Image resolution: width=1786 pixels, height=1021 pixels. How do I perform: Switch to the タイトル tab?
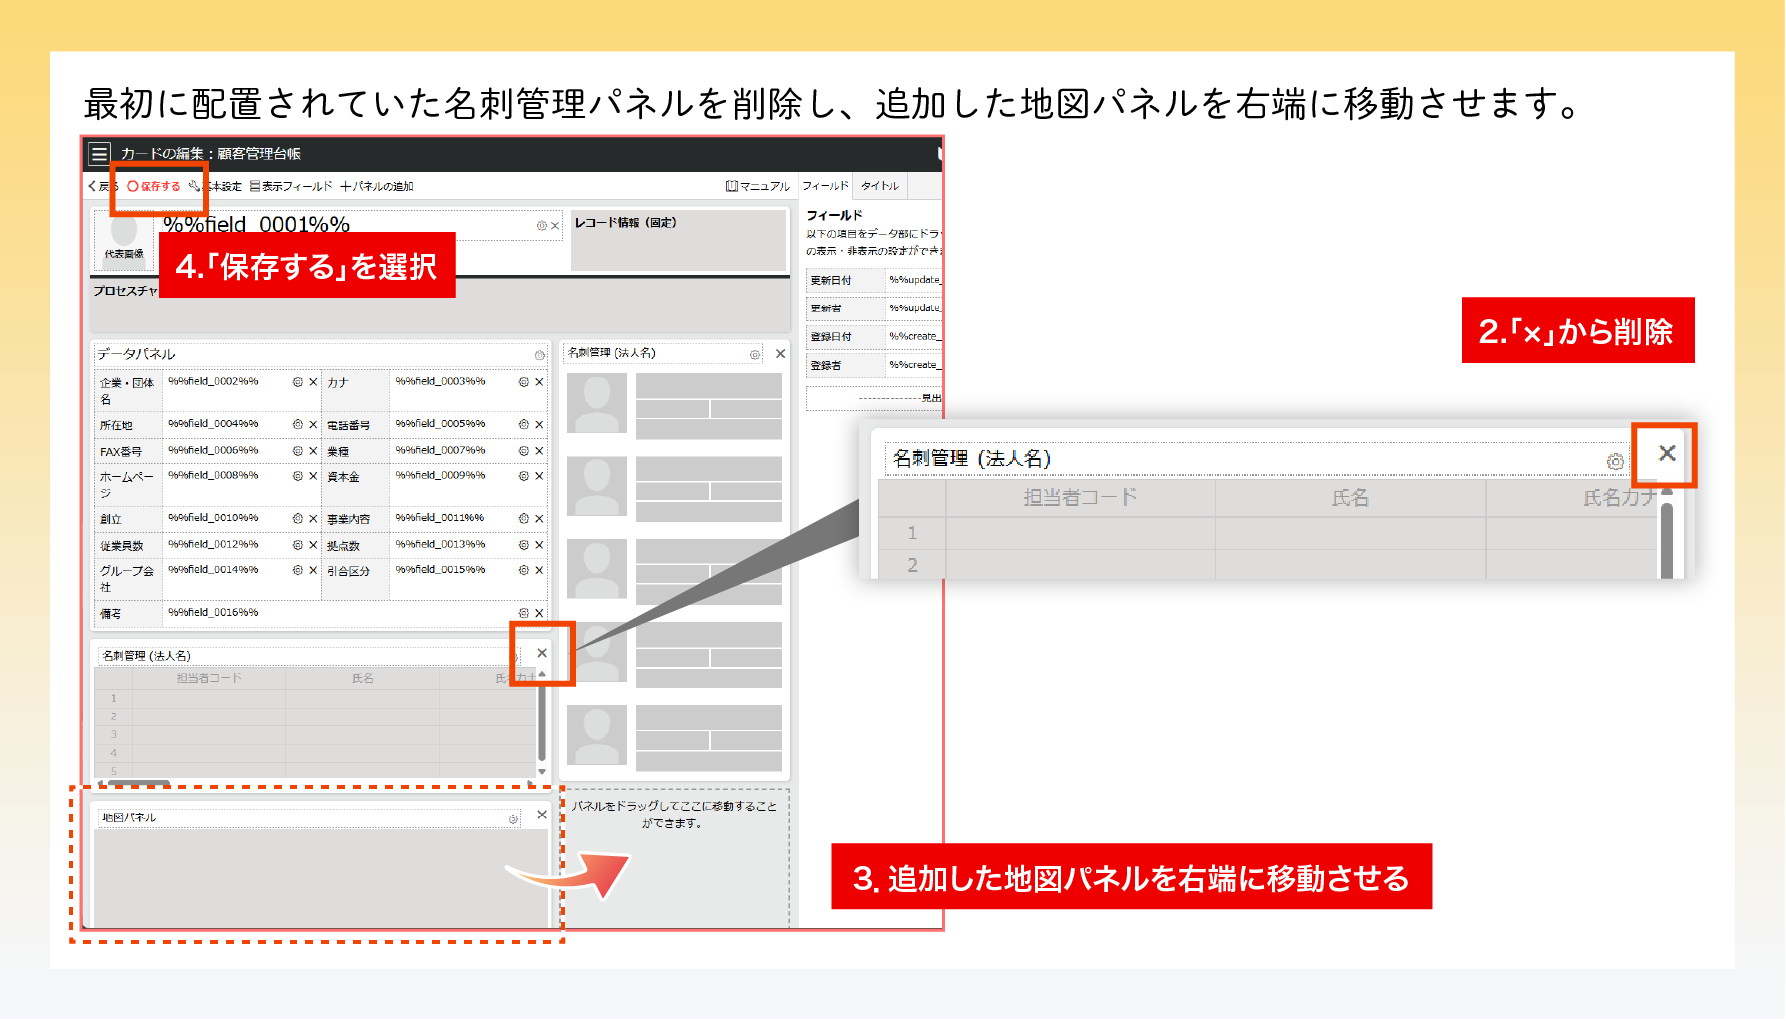(x=880, y=186)
